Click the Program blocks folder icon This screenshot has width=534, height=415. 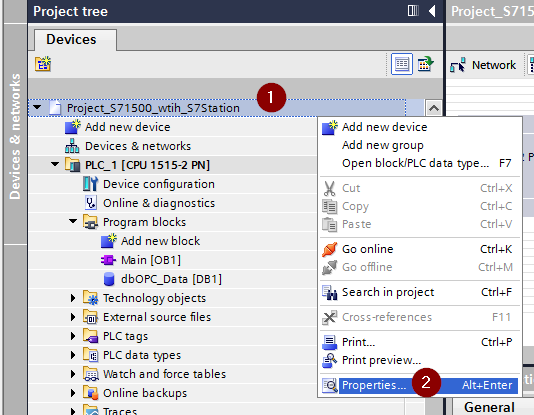[91, 222]
